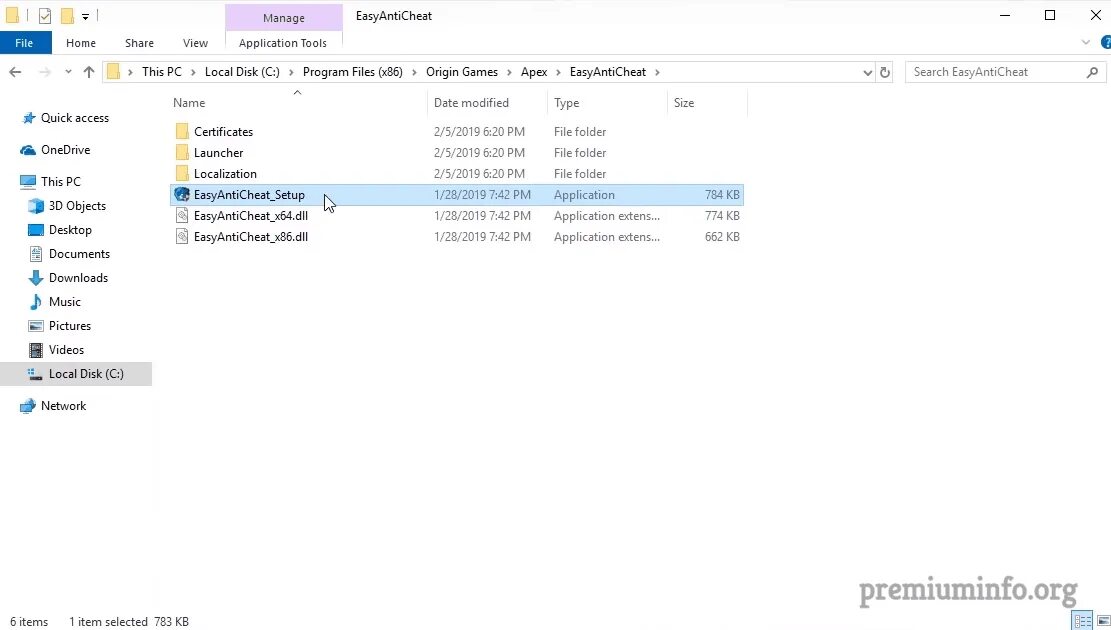Expand the chevron after EasyAntiCheat breadcrumb
Image resolution: width=1111 pixels, height=630 pixels.
tap(658, 72)
